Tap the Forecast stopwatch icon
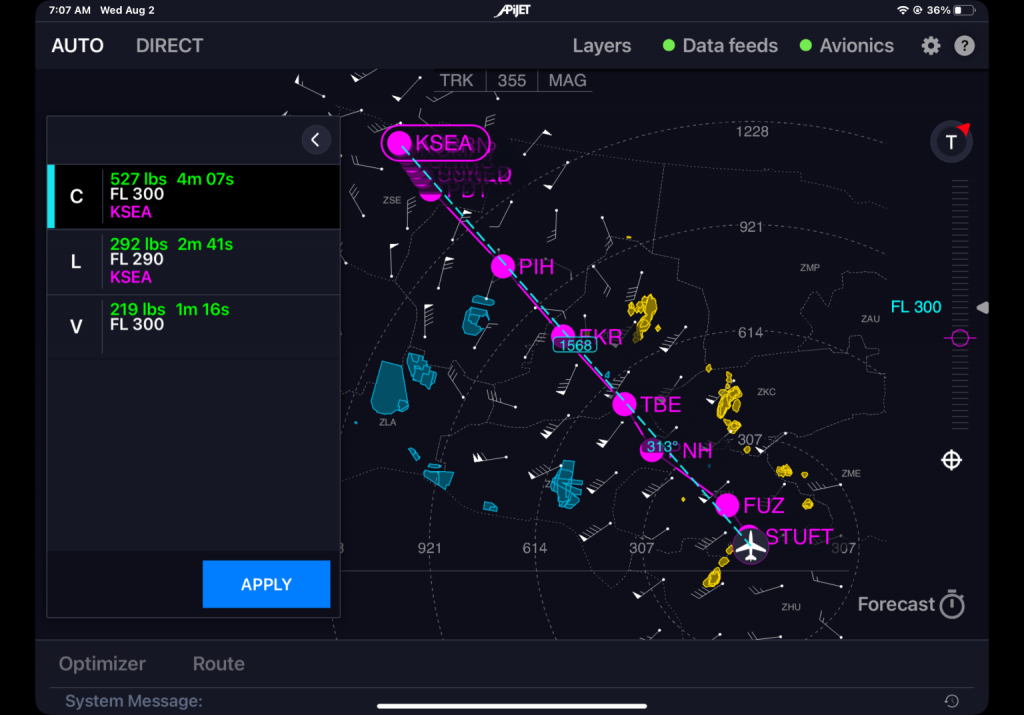Screen dimensions: 1024x715 point(952,604)
